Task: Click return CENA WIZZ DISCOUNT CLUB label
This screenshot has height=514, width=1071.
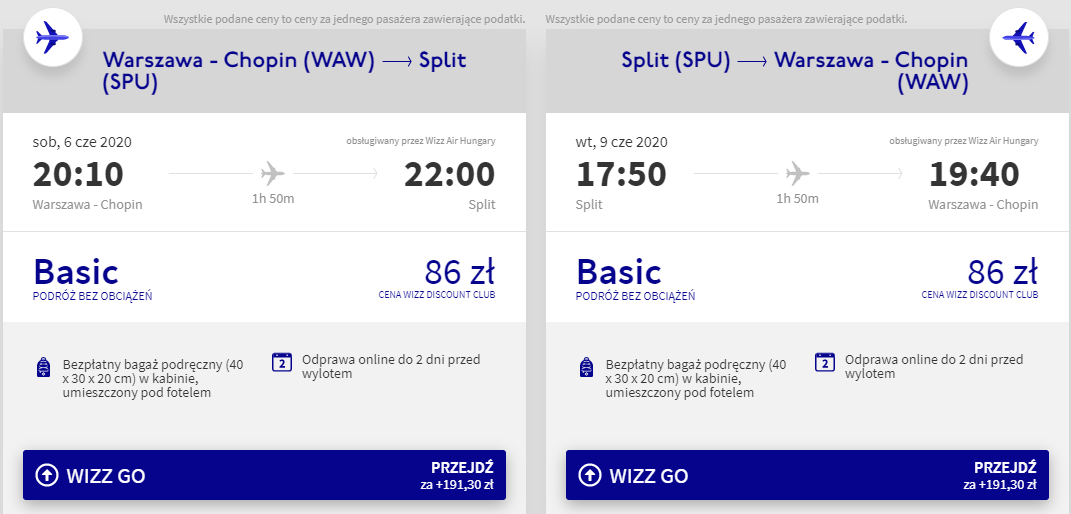Action: [x=979, y=295]
